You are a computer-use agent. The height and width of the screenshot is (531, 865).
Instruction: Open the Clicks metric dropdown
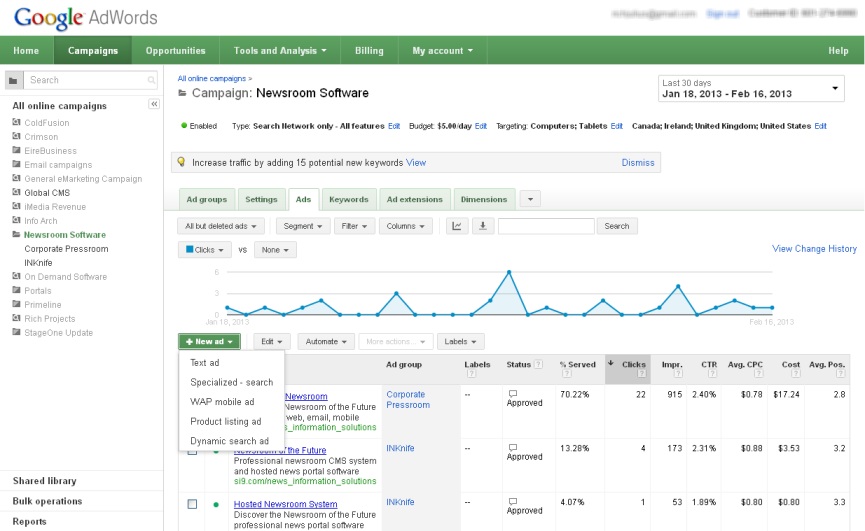tap(205, 250)
